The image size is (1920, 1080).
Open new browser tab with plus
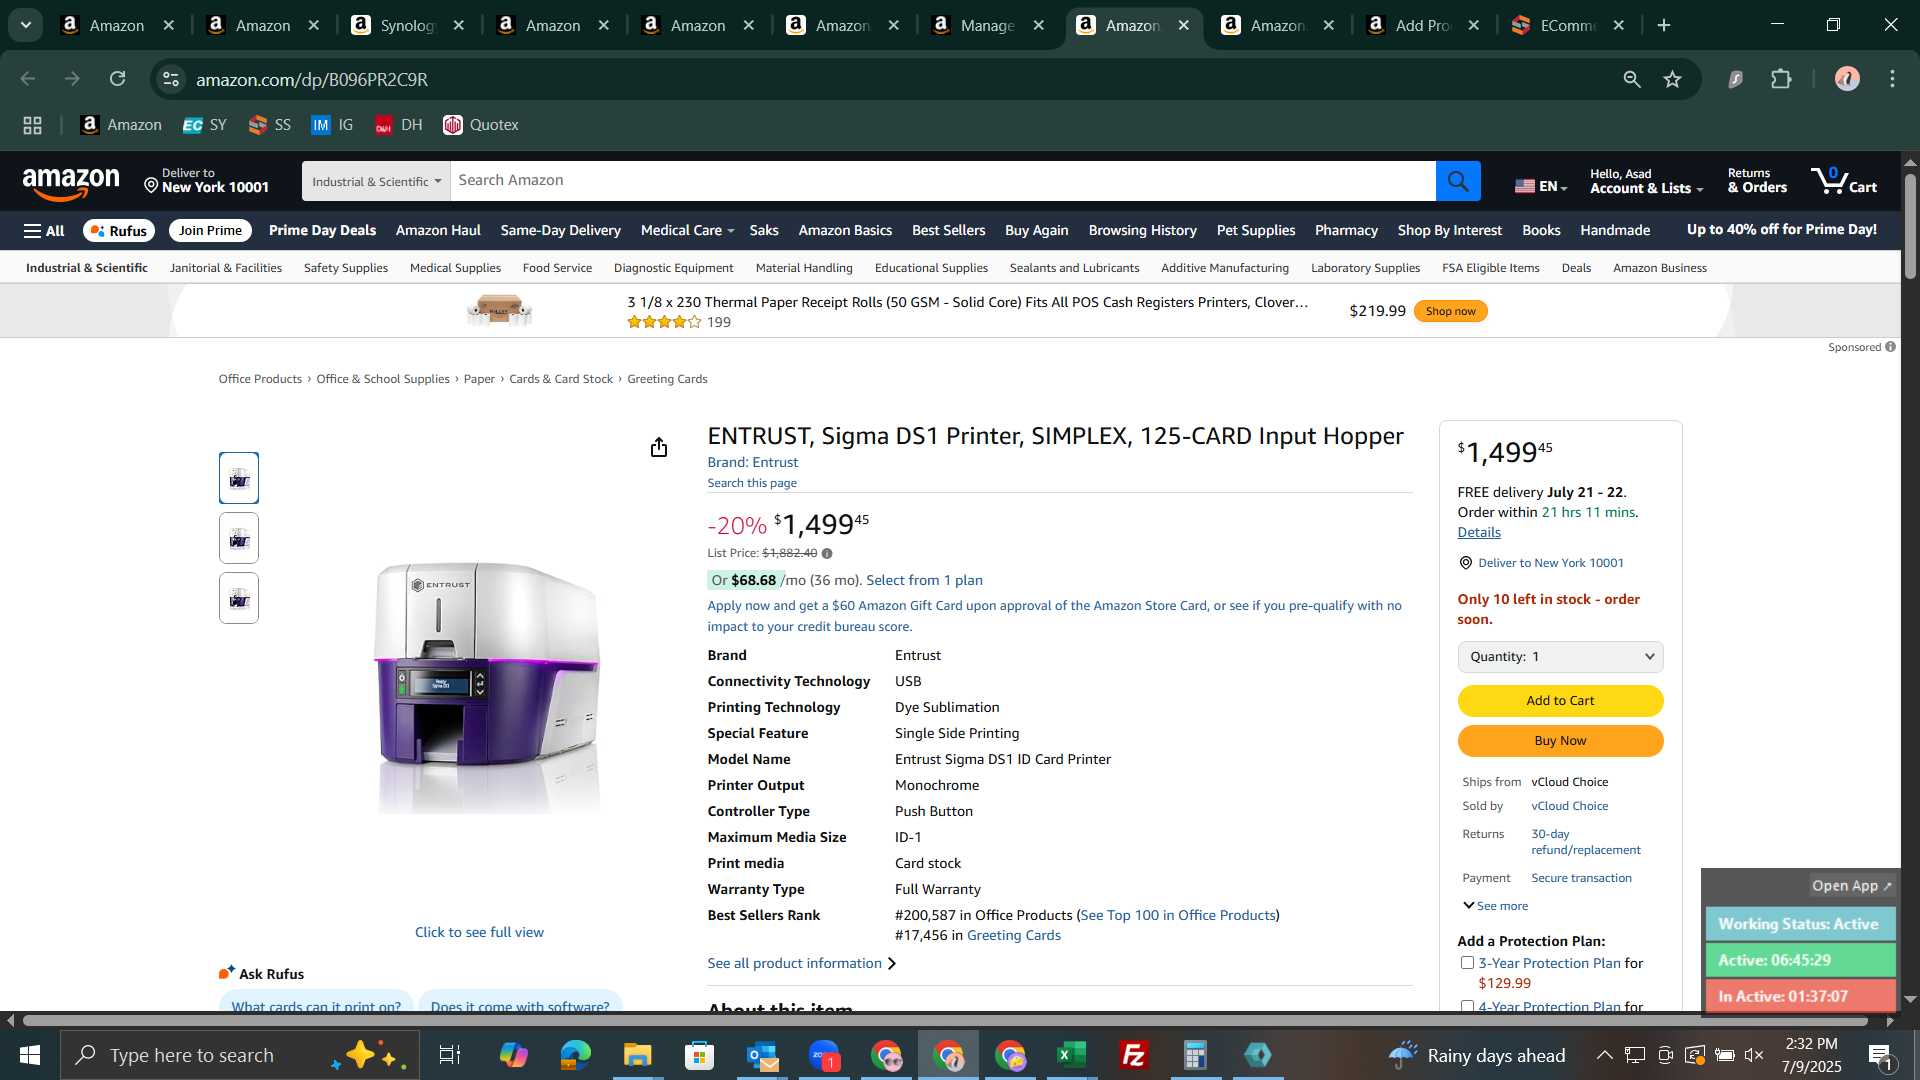(1664, 25)
